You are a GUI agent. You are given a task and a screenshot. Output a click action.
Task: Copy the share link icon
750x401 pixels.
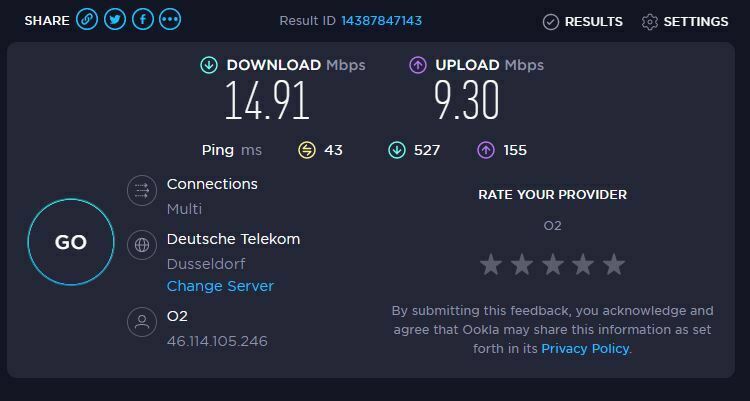point(87,20)
